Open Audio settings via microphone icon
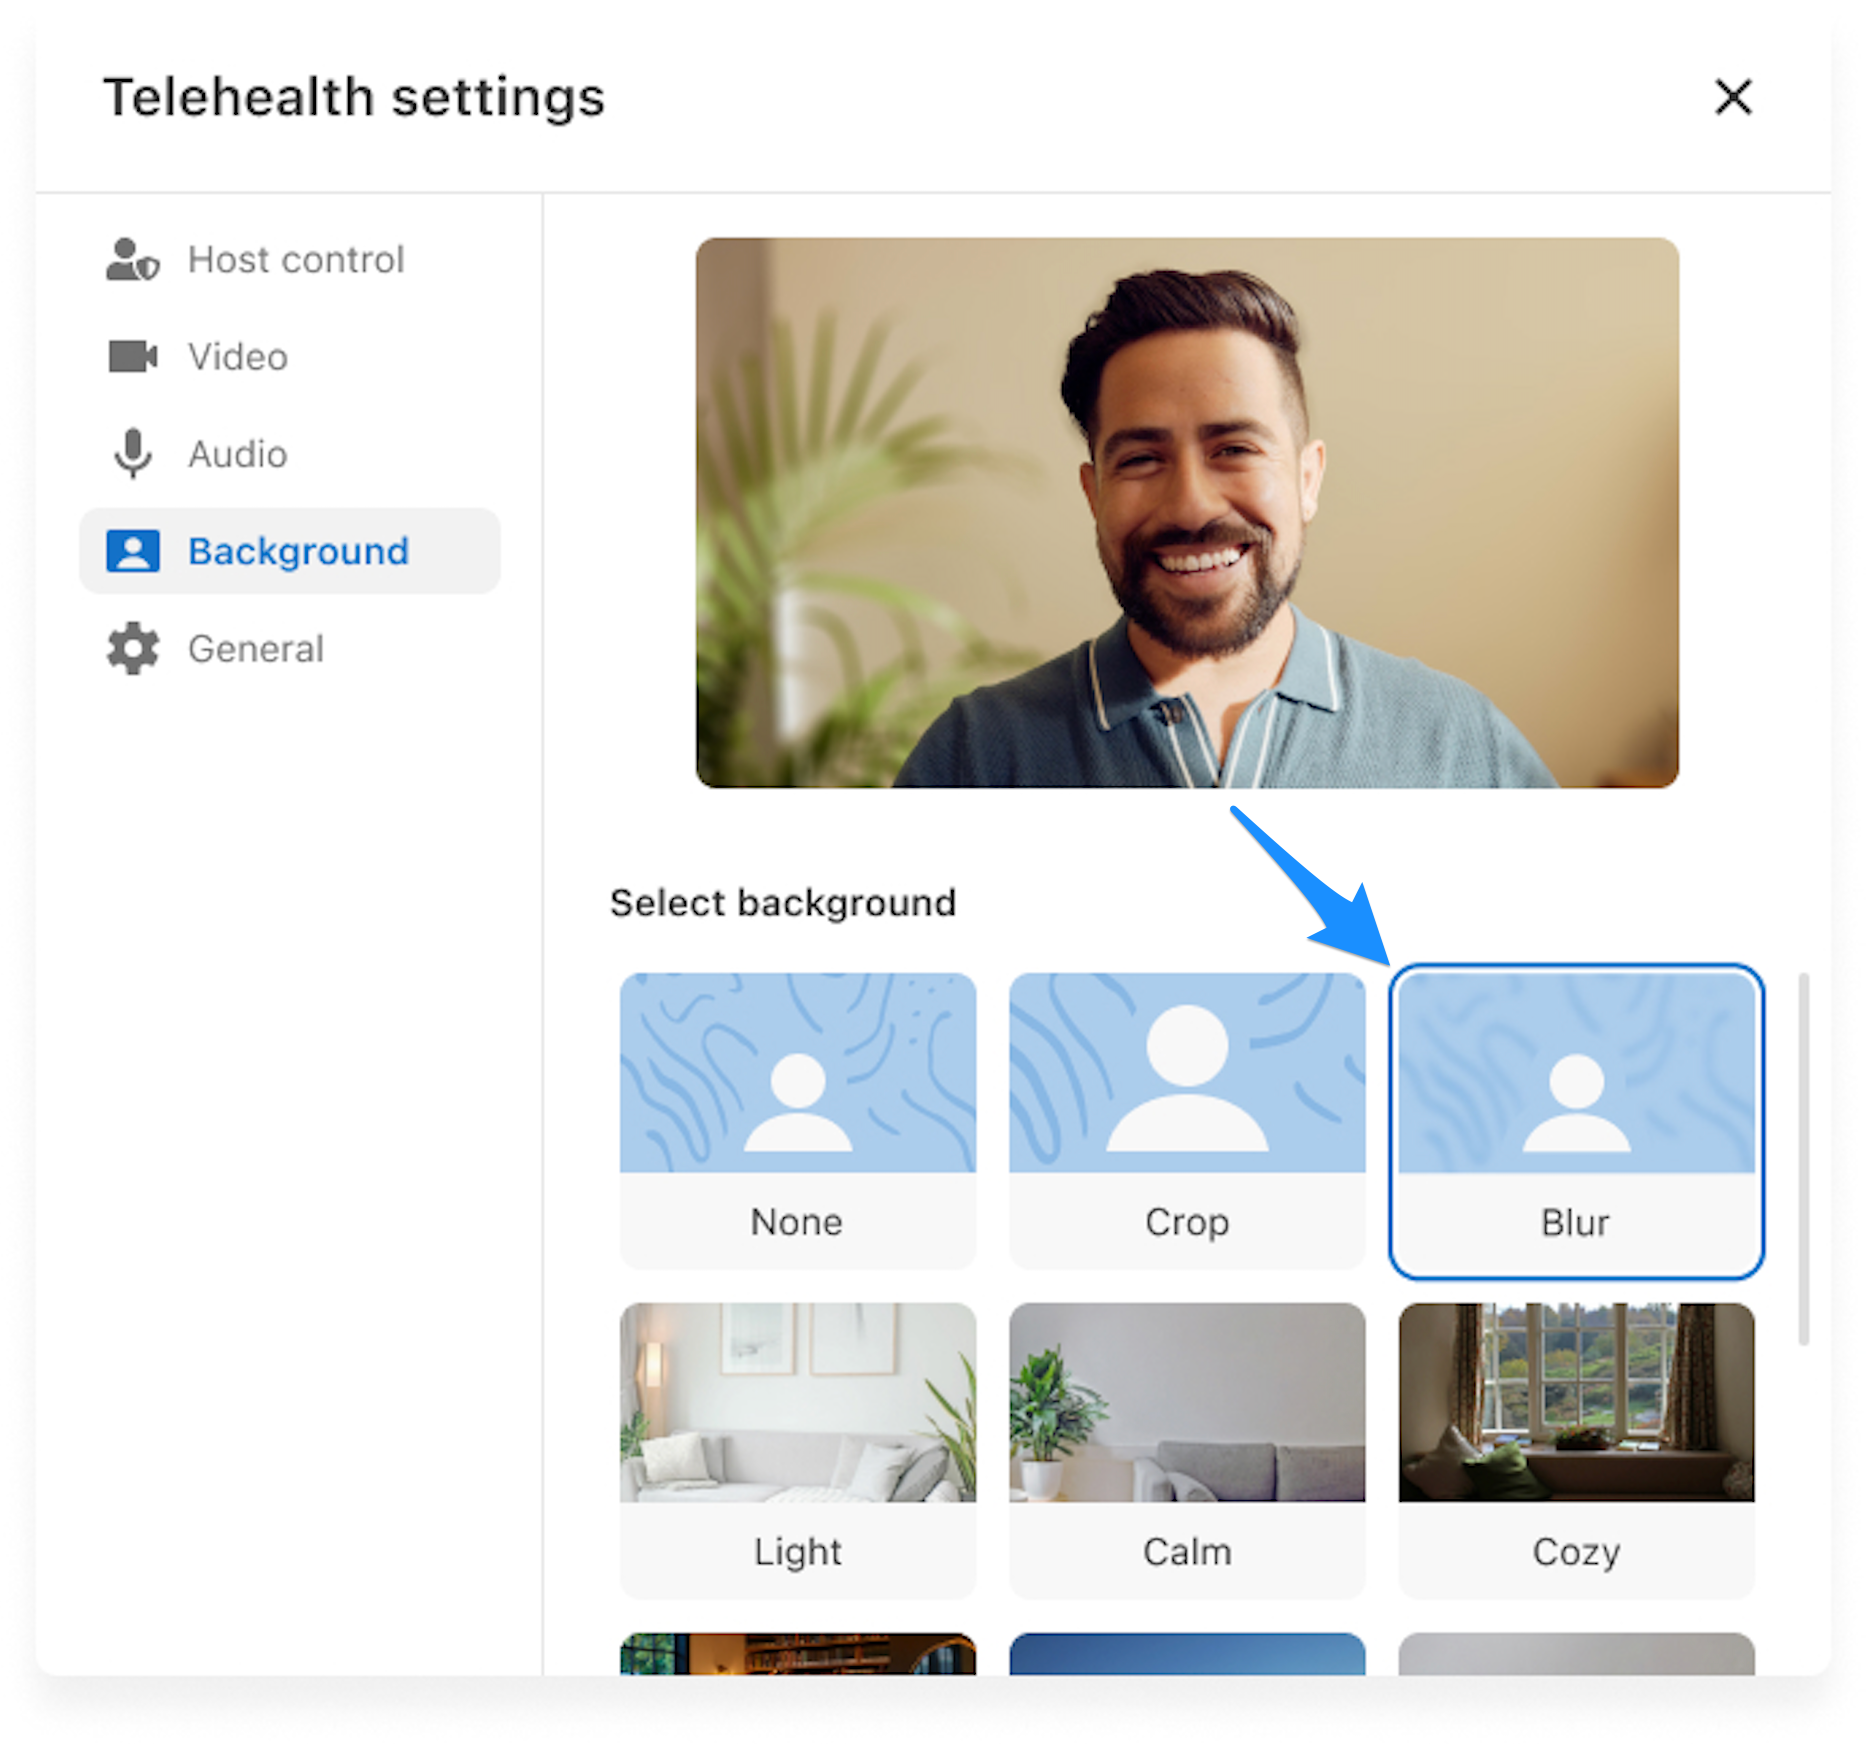The height and width of the screenshot is (1744, 1866). click(133, 453)
